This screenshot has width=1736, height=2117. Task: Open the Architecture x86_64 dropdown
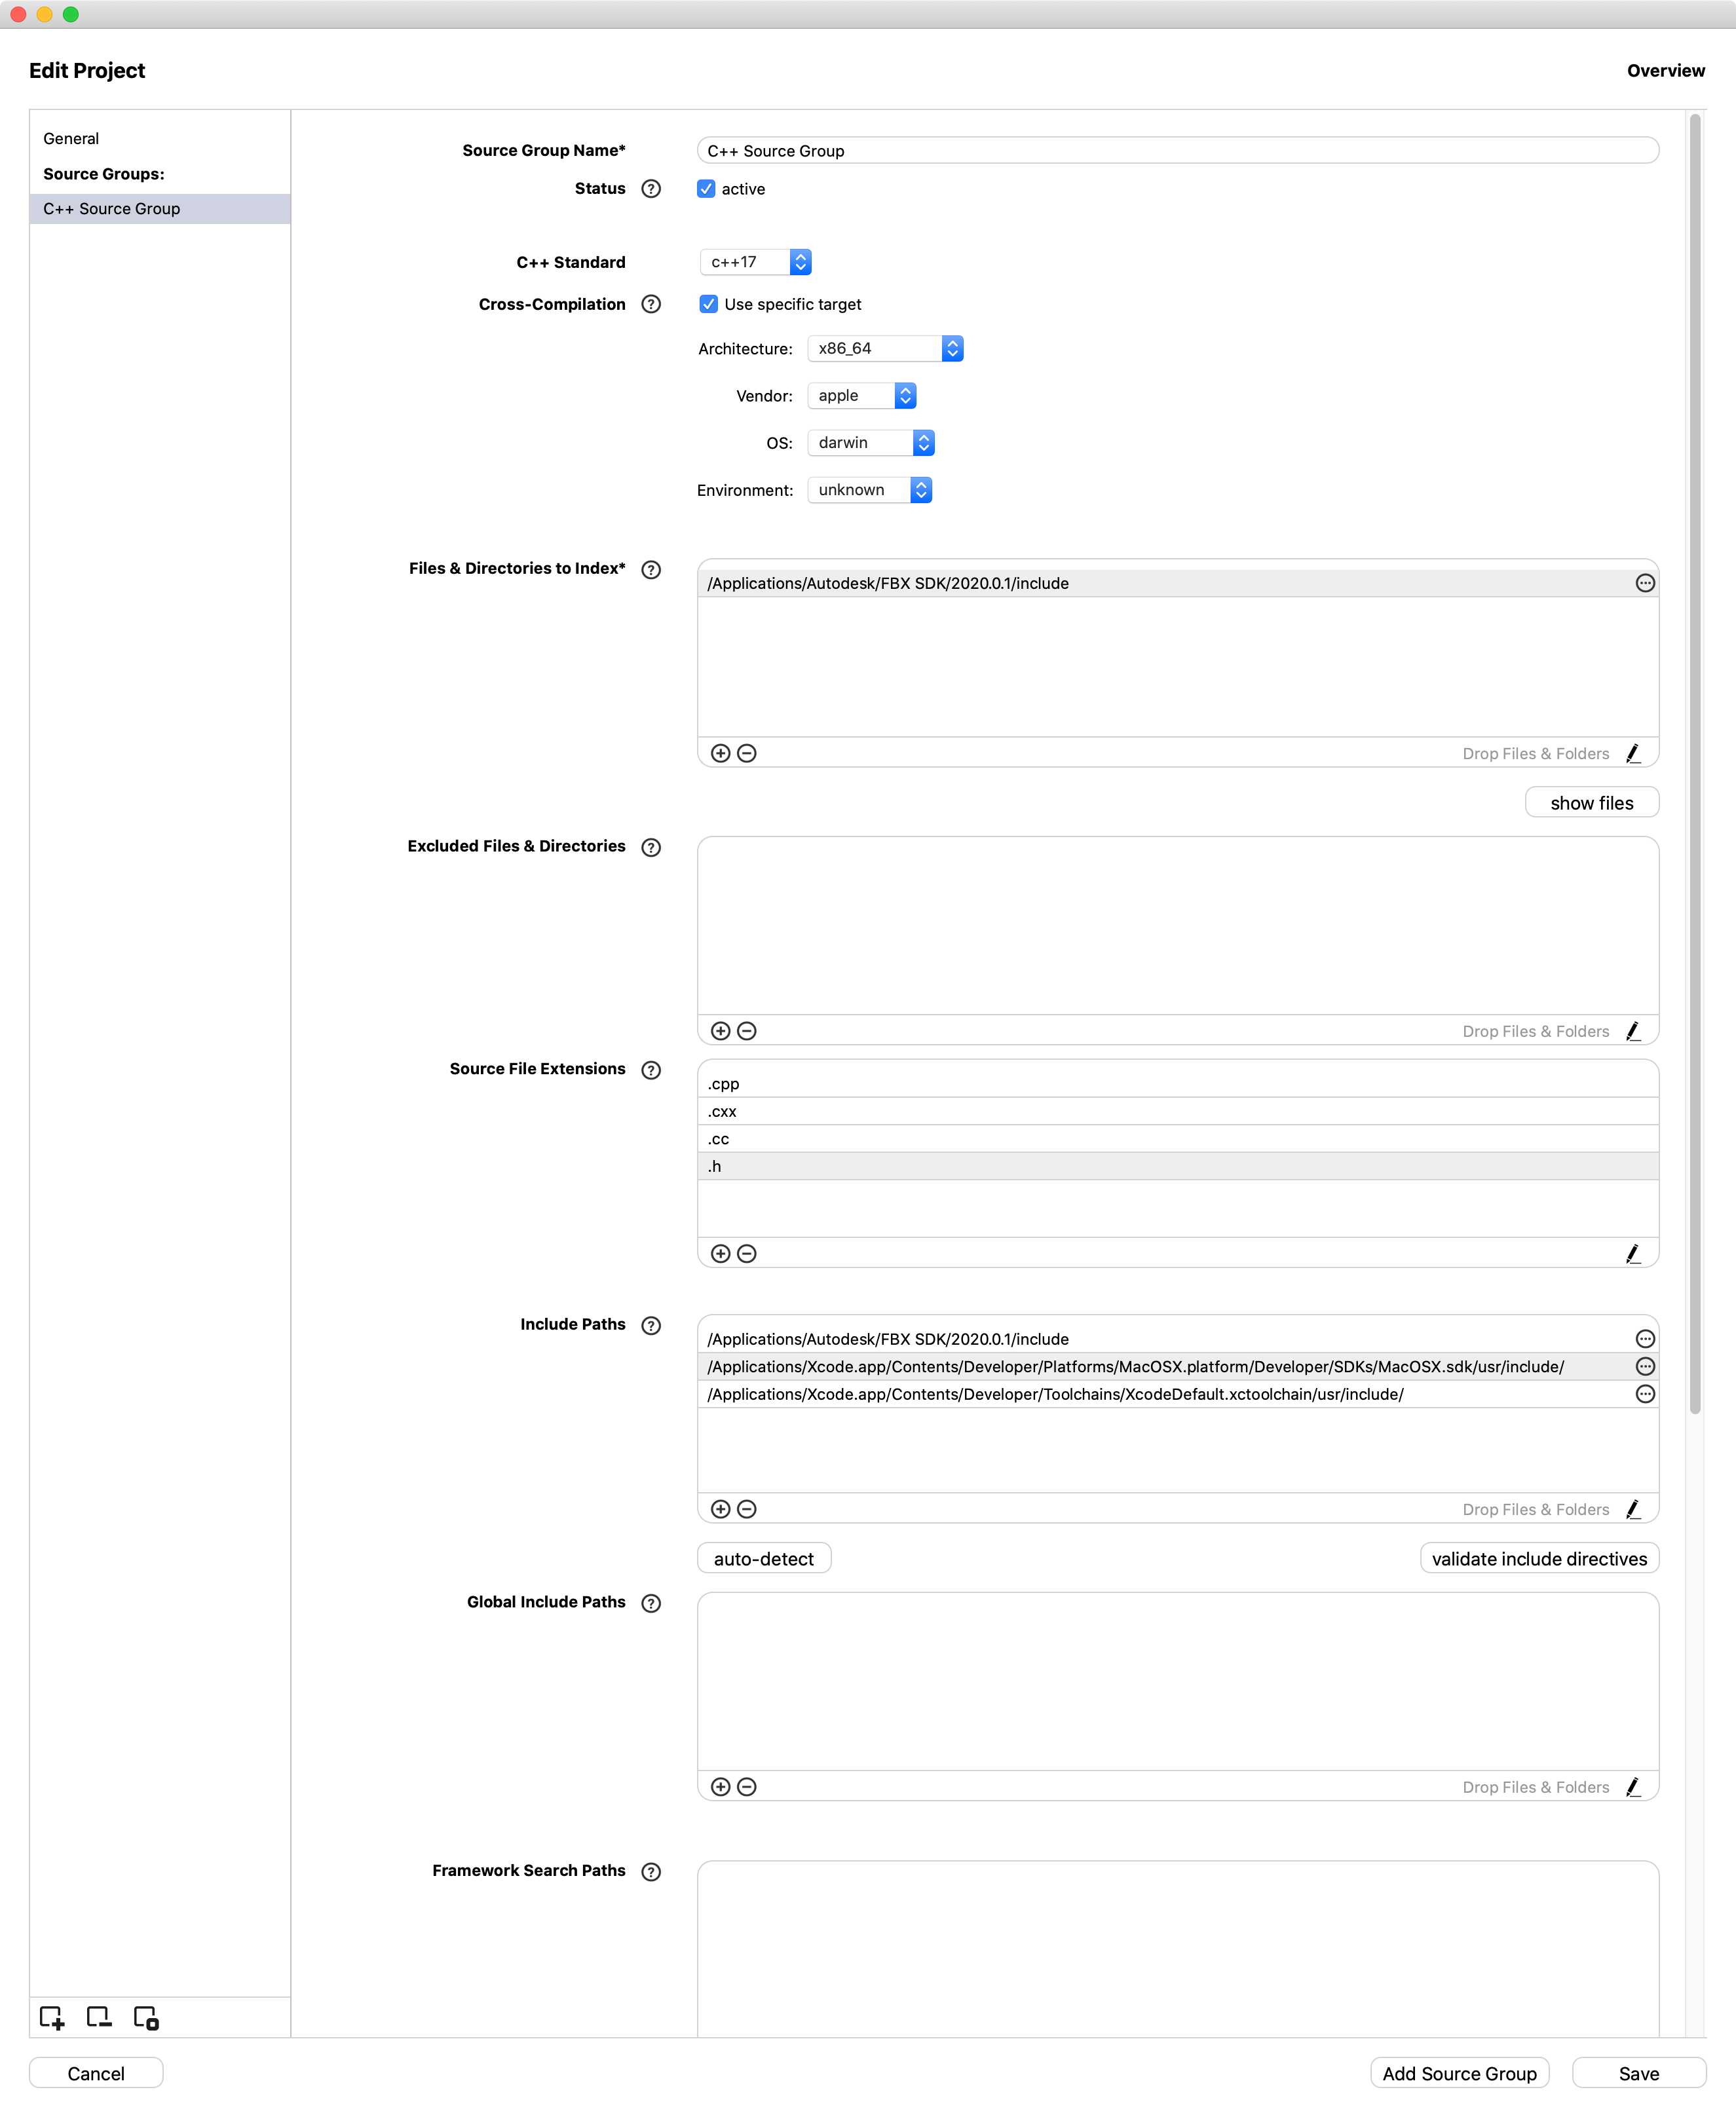(885, 349)
